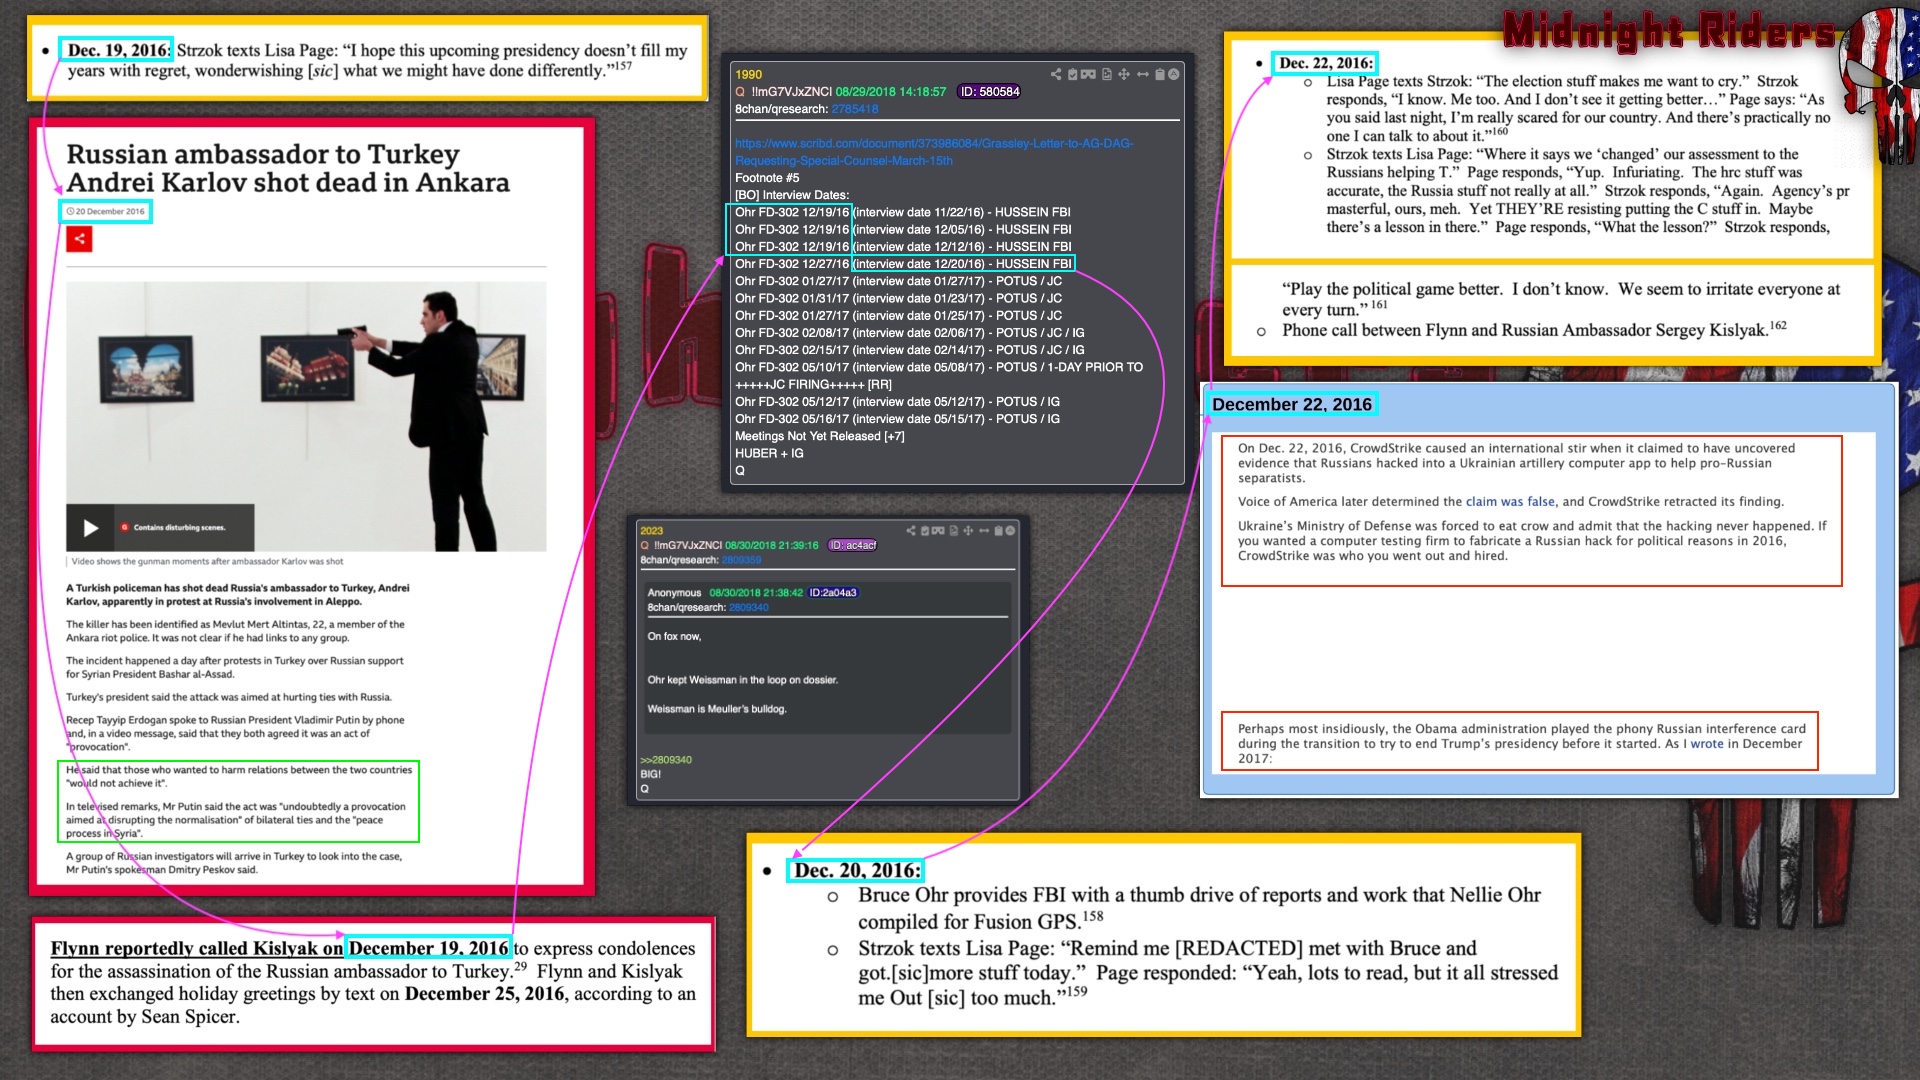This screenshot has height=1080, width=1920.
Task: Click the clipboard-check icon on post 2023
Action: 925,530
